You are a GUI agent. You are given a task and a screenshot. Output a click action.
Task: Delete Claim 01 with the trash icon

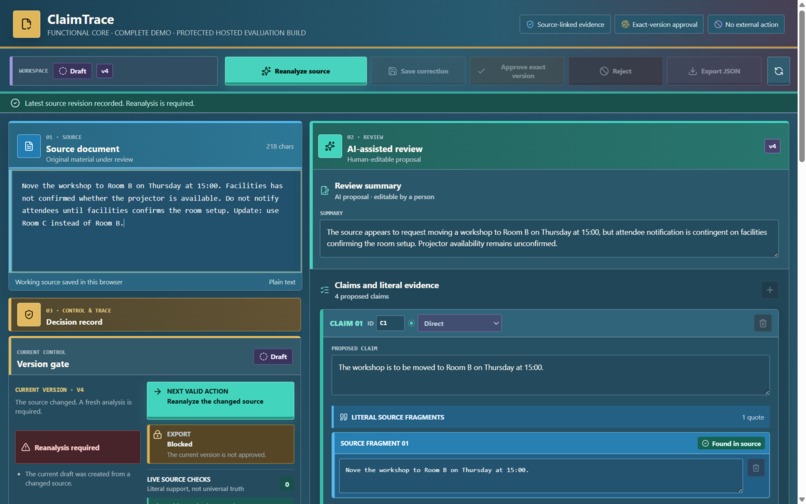(762, 323)
